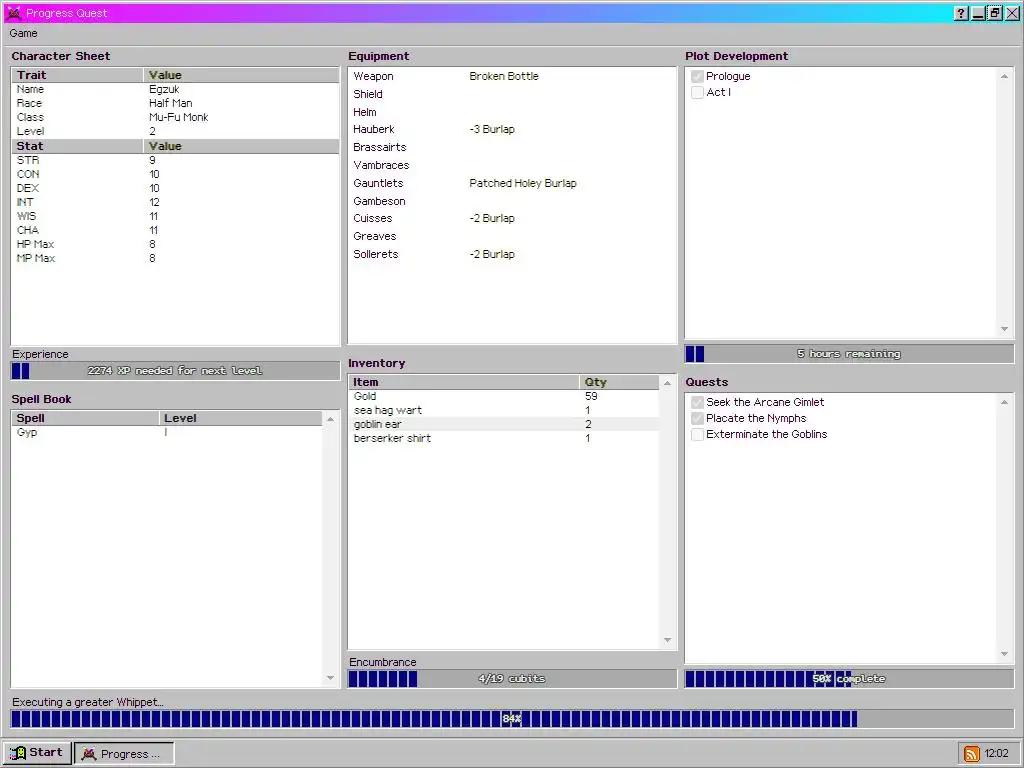Click Plot Development scroll up arrow
1024x768 pixels.
tap(1004, 76)
